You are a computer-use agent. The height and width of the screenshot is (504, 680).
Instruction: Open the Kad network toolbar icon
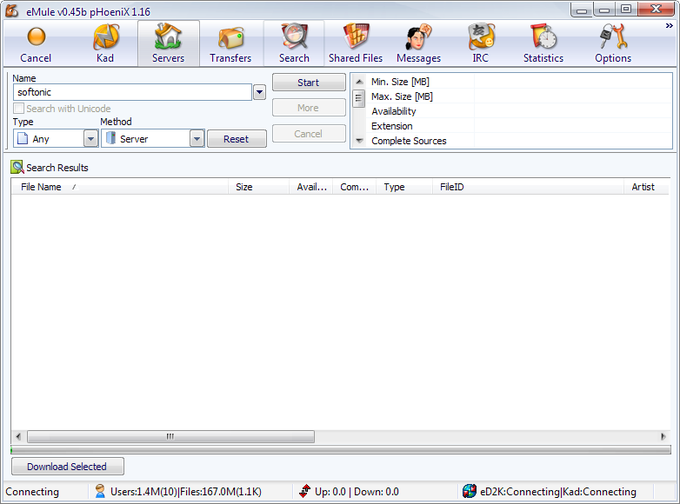pyautogui.click(x=105, y=44)
